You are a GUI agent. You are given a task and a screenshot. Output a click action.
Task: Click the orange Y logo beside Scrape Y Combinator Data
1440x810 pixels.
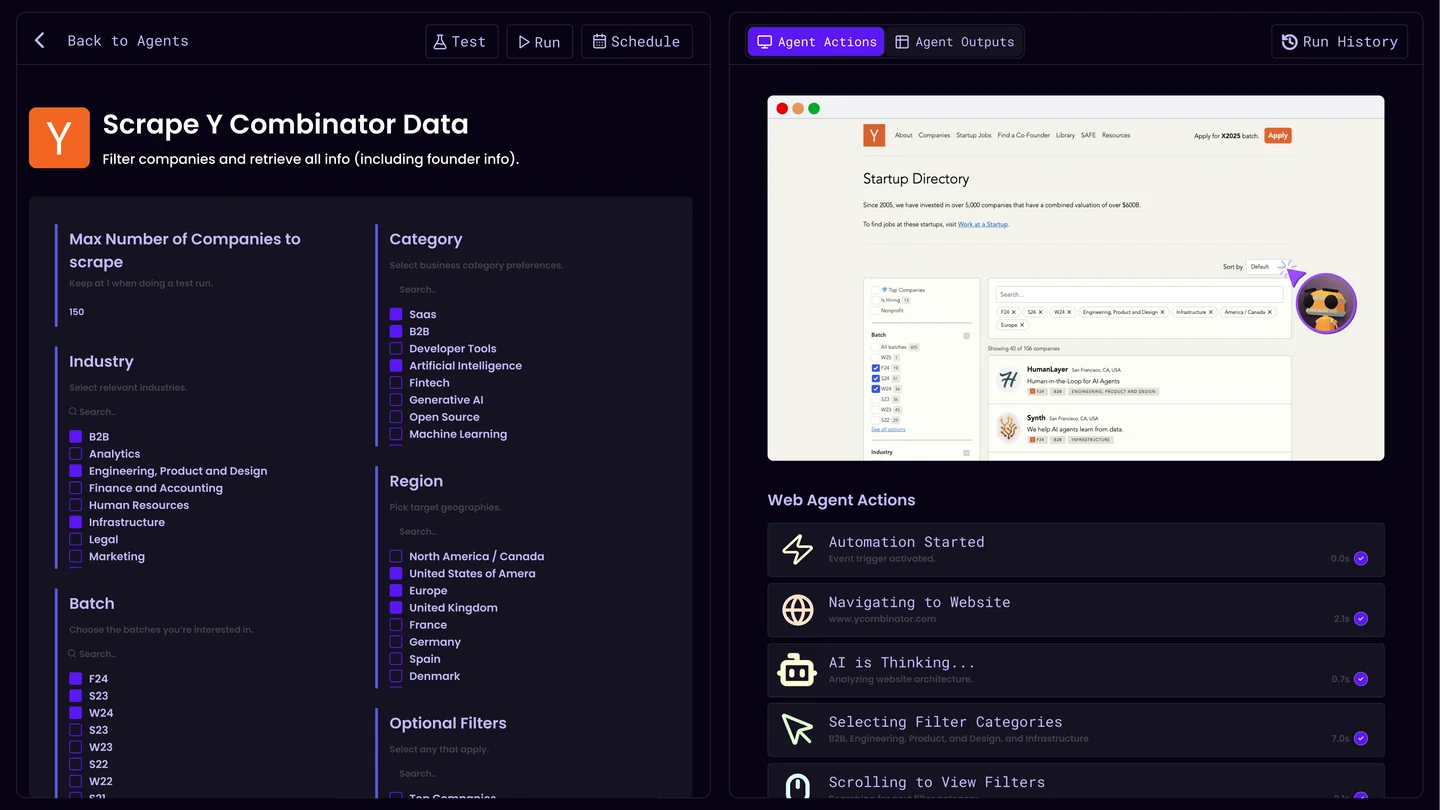59,138
